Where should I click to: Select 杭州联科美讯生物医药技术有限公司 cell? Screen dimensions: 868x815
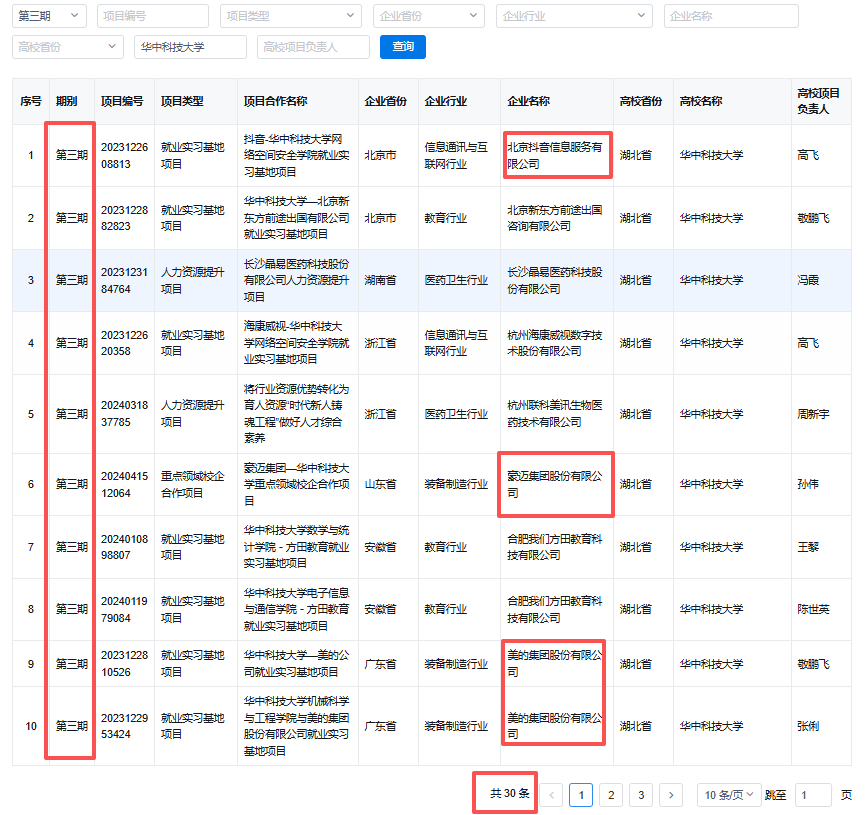click(x=557, y=414)
